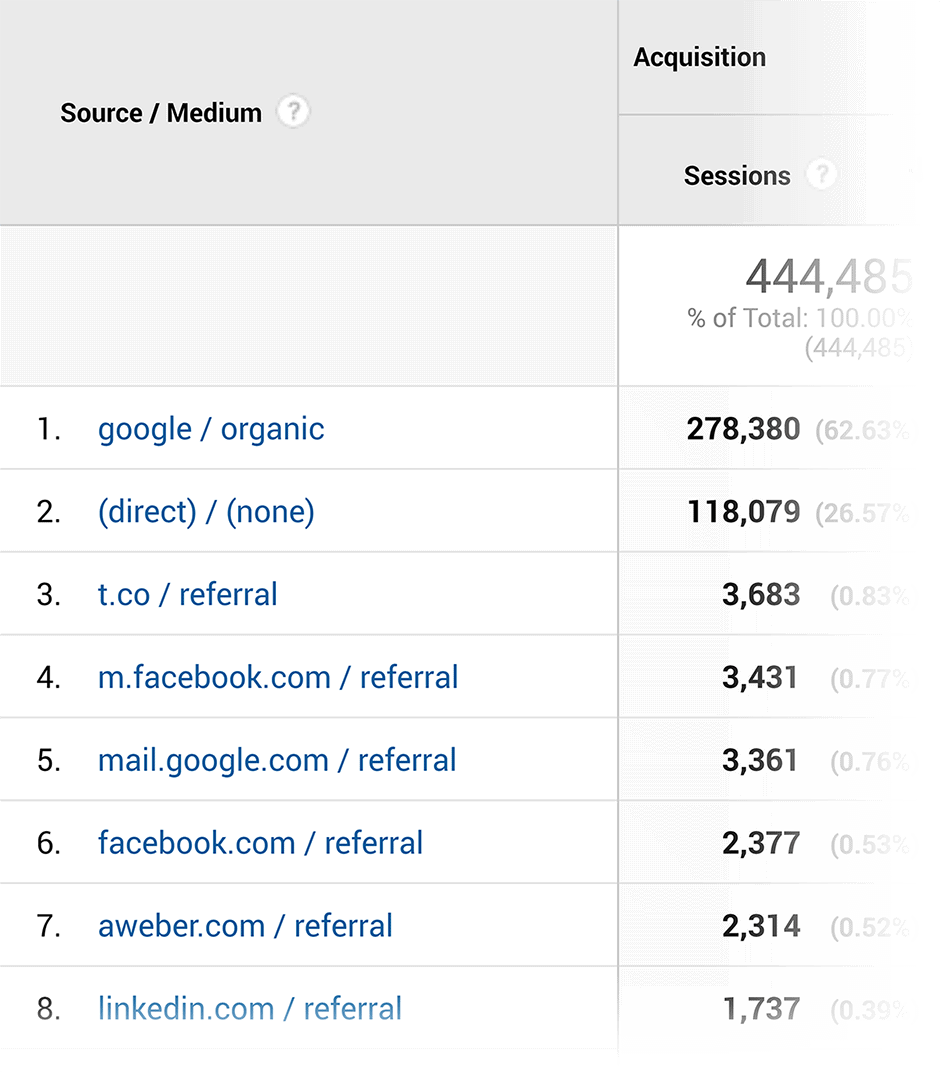The height and width of the screenshot is (1073, 940).
Task: Click the 2,377 sessions cell
Action: 761,843
